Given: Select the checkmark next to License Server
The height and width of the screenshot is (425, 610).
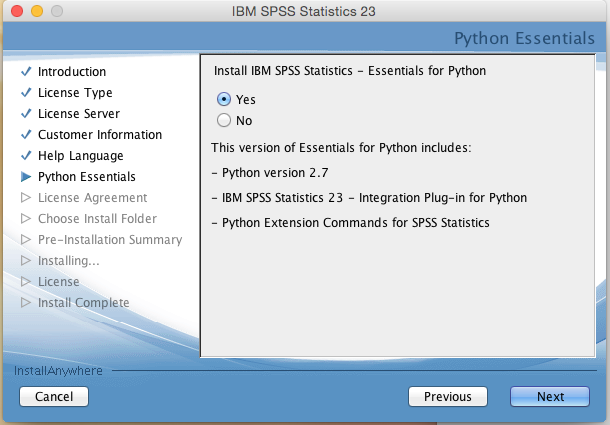Looking at the screenshot, I should pos(26,114).
